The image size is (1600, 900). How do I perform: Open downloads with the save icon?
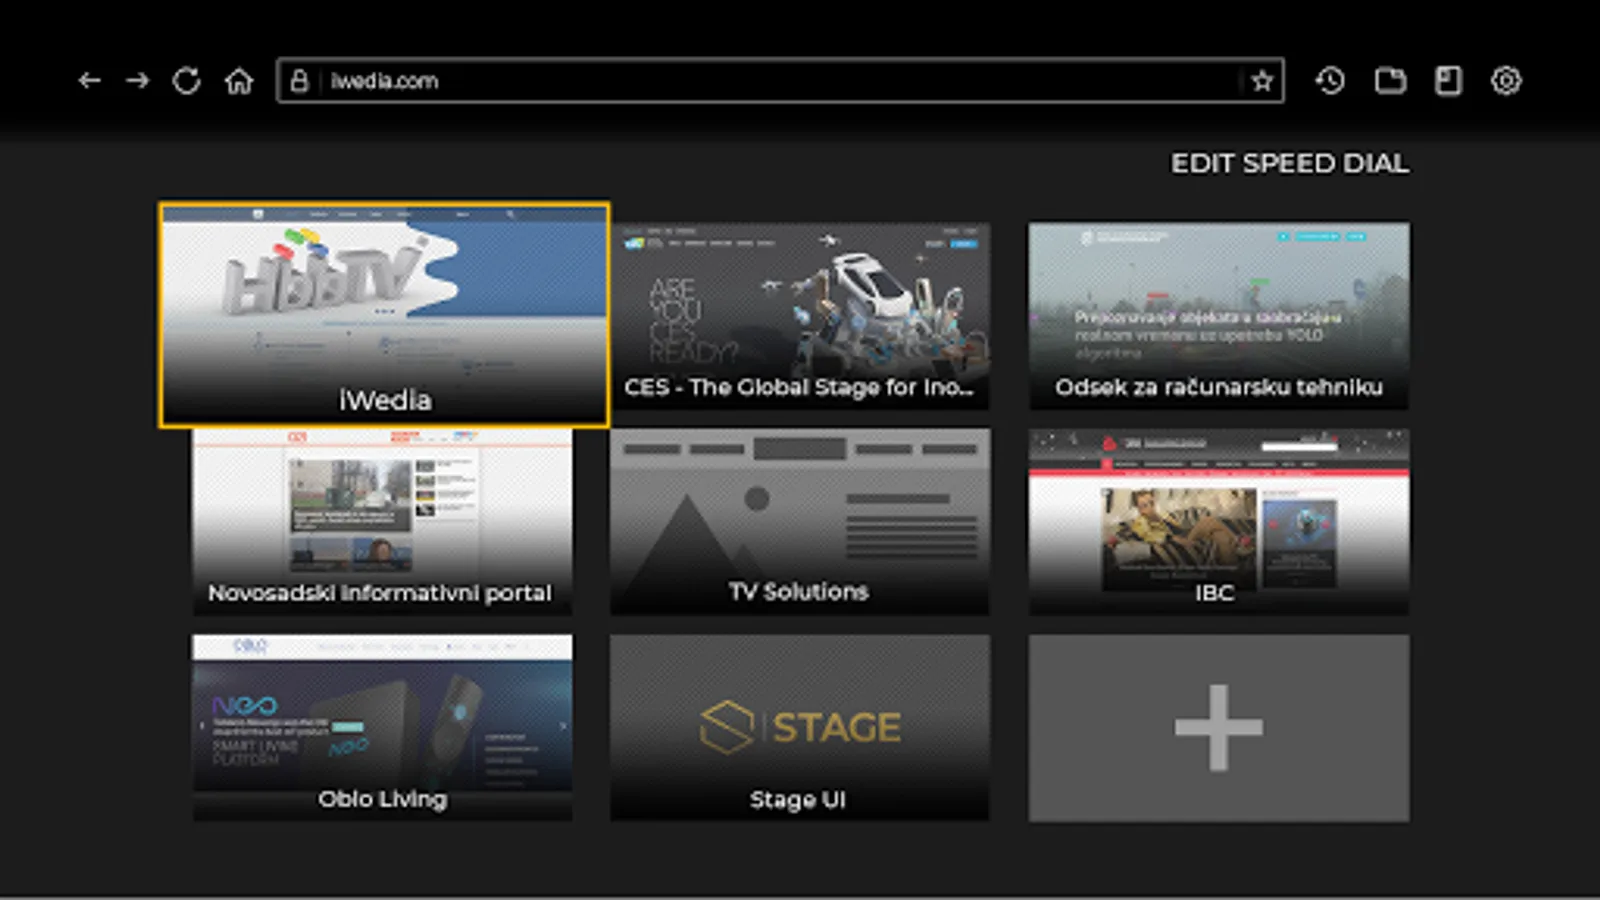[1447, 81]
